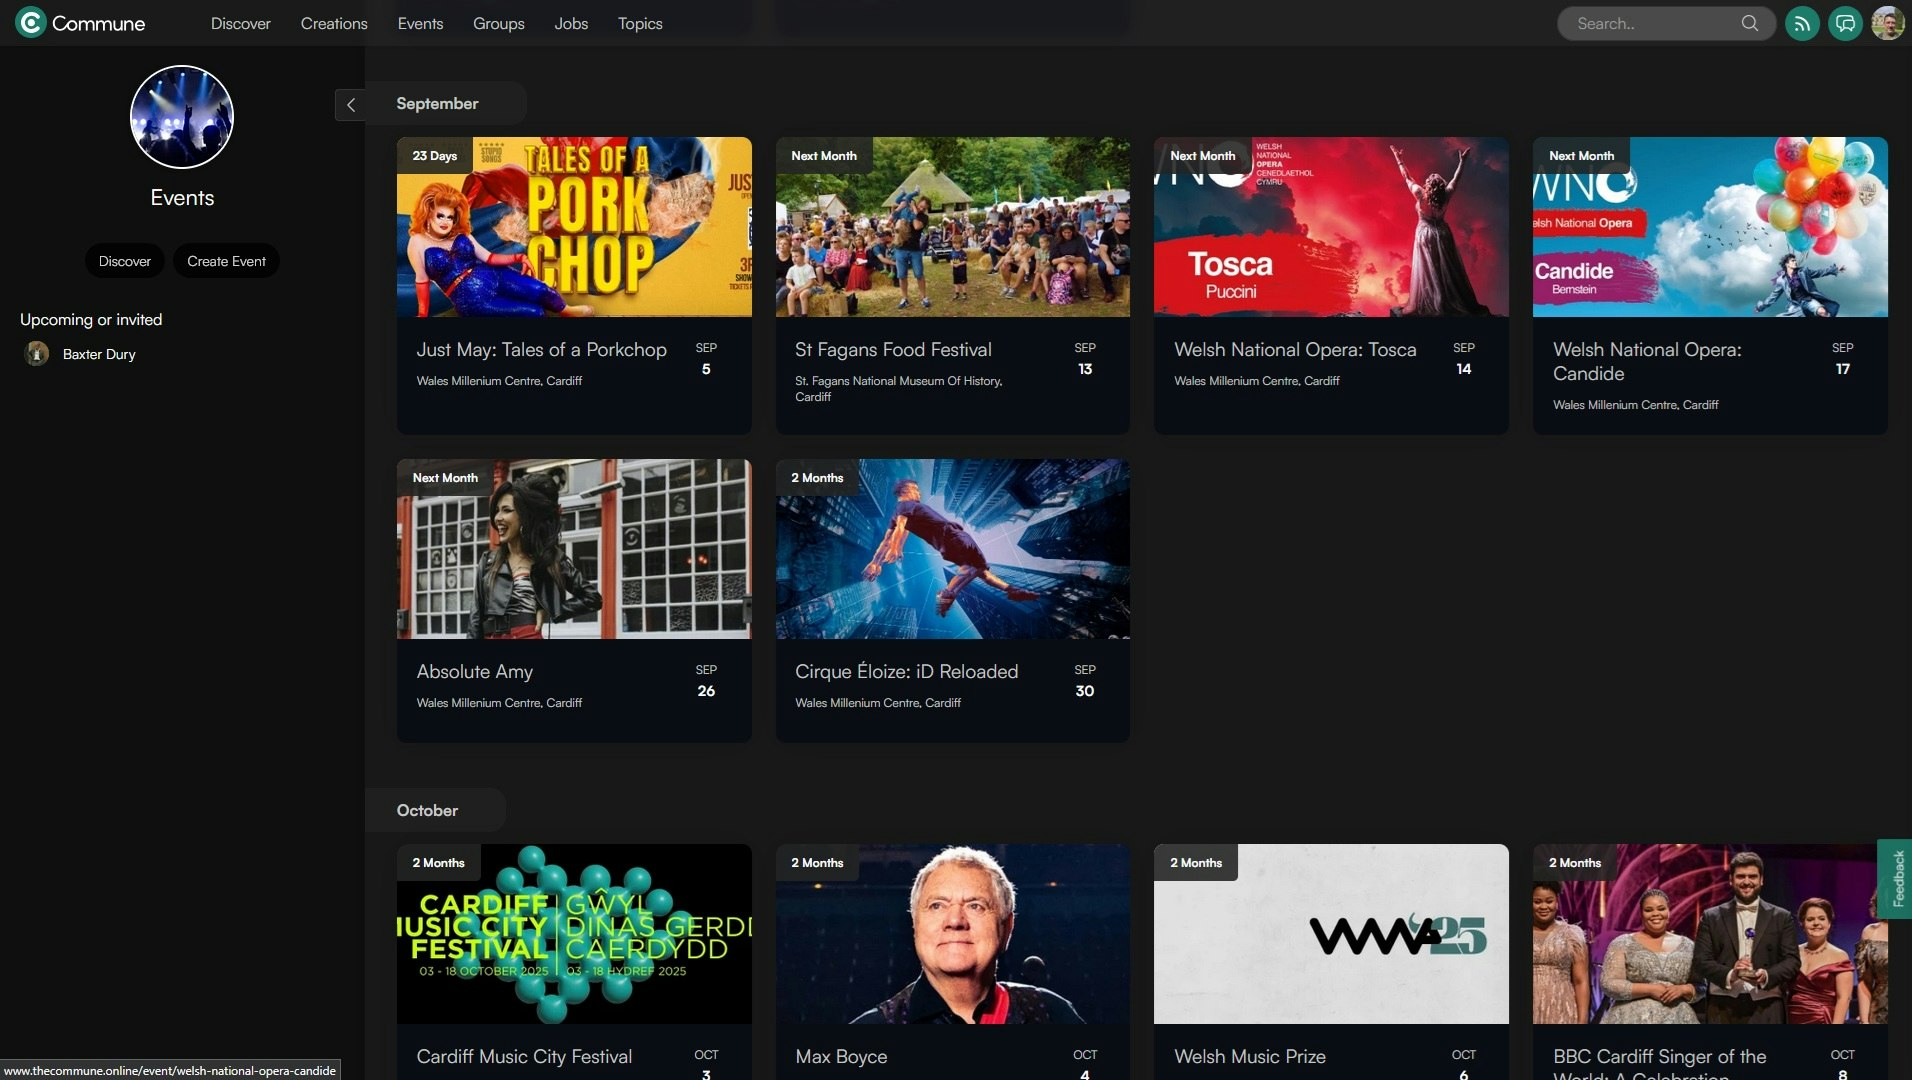Open Tales of a Porkchop poster thumbnail

(x=574, y=227)
